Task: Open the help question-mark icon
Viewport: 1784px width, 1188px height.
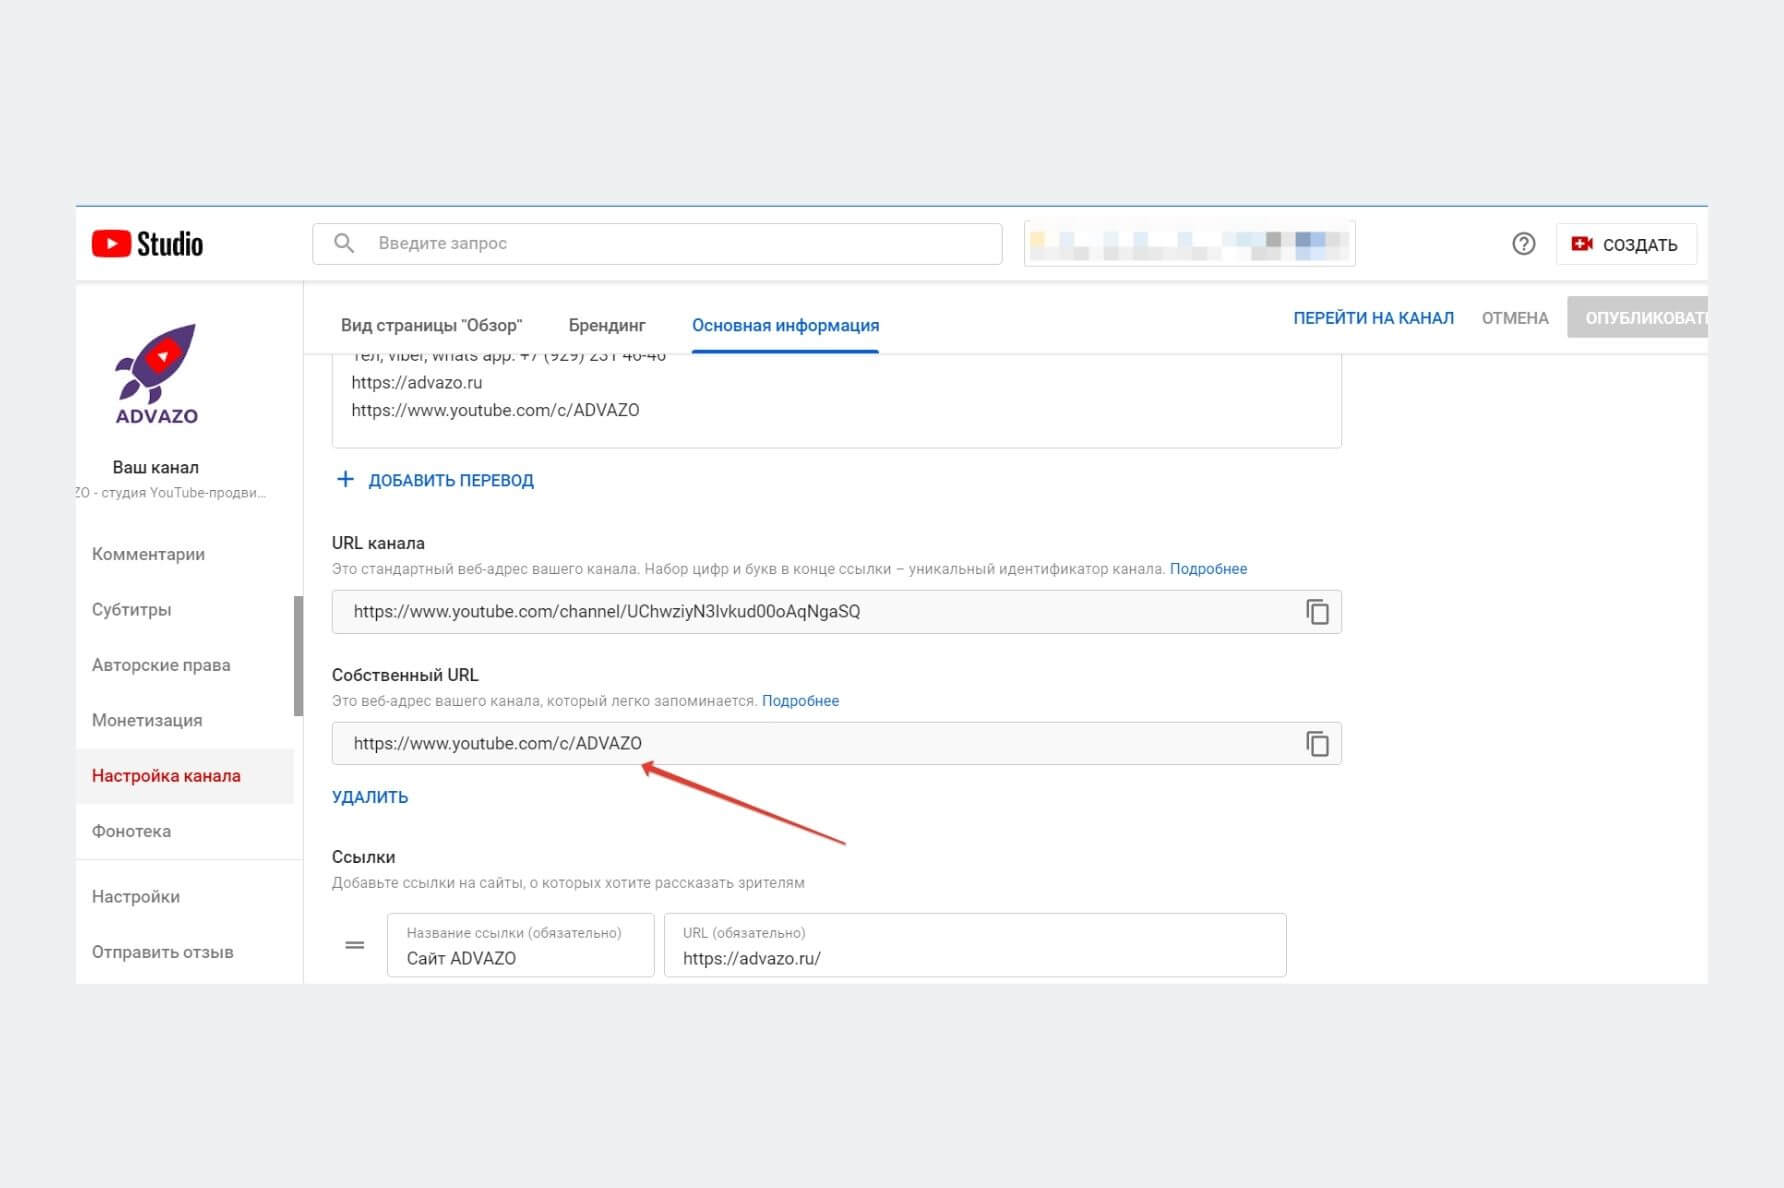Action: [1523, 244]
